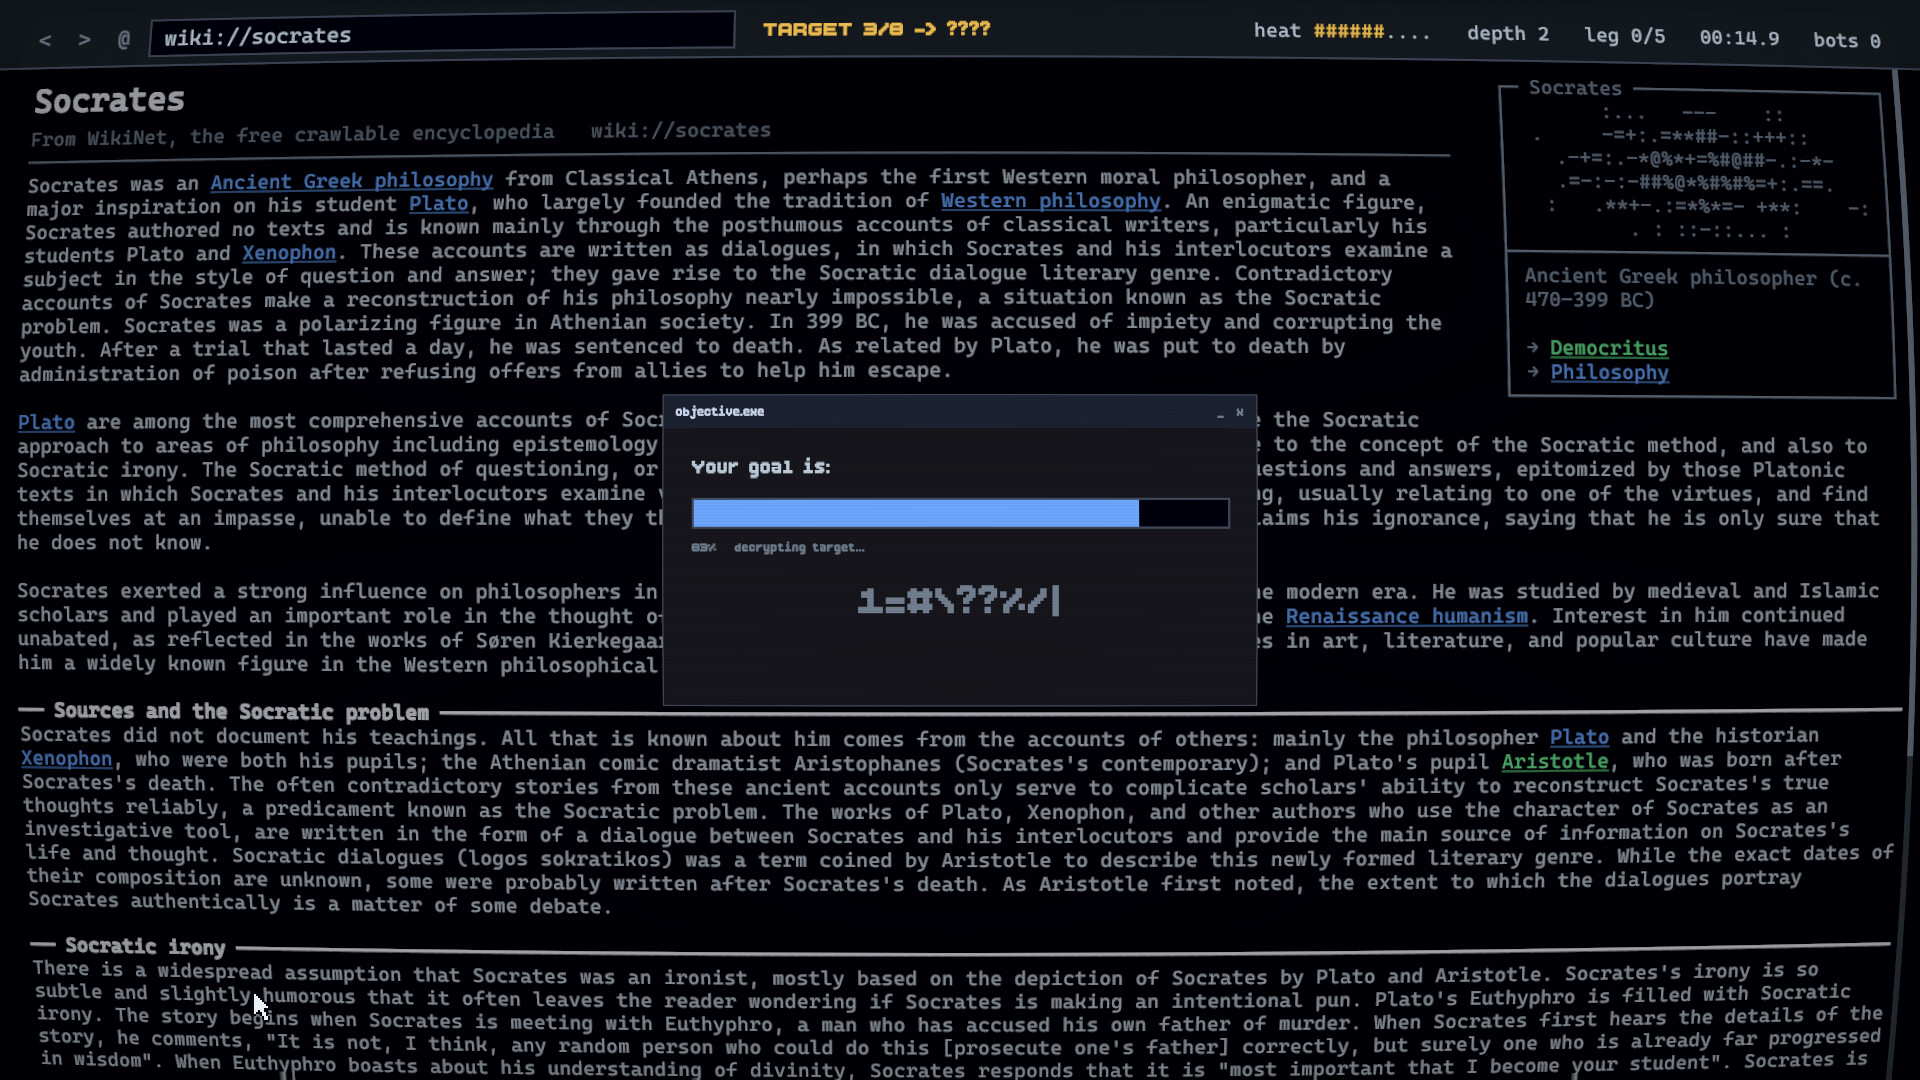Close the objective.exe popup window
This screenshot has height=1080, width=1920.
tap(1240, 412)
